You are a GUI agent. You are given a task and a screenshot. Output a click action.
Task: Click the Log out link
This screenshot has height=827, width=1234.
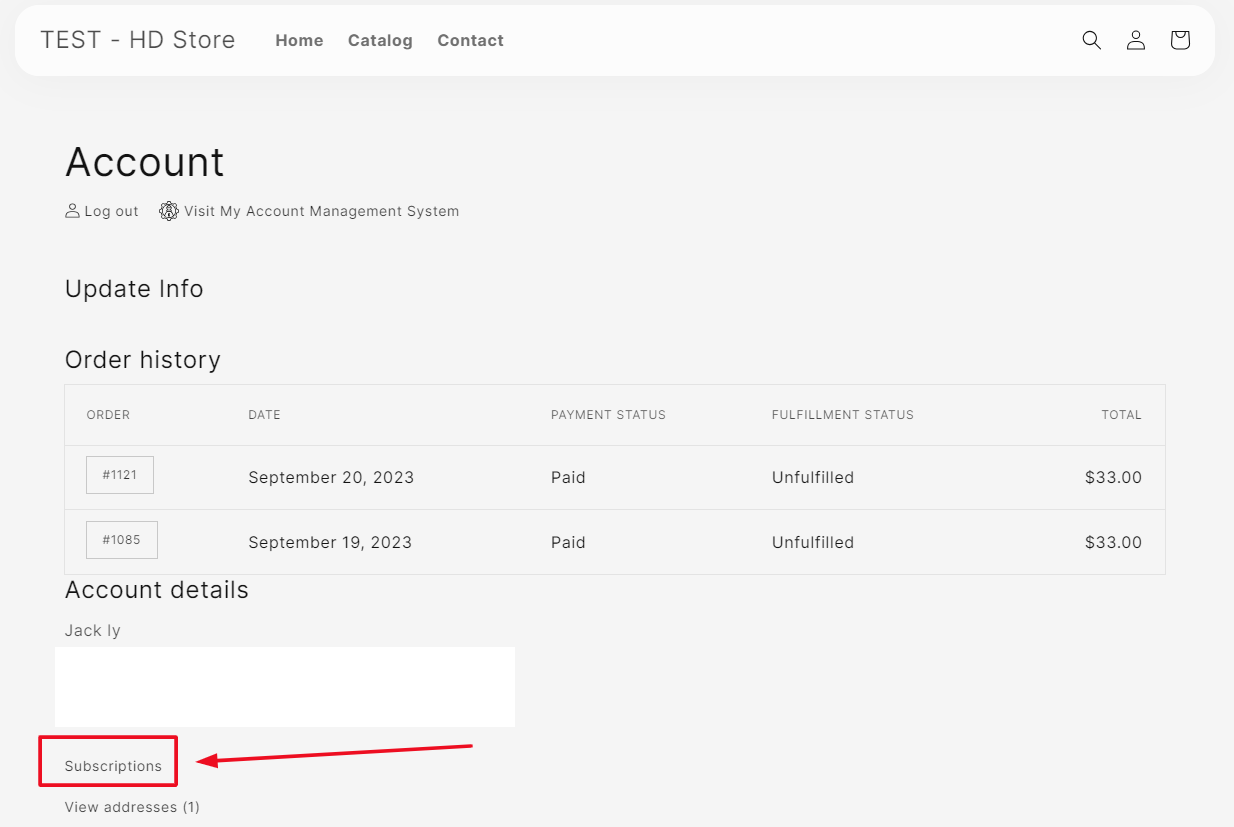111,211
